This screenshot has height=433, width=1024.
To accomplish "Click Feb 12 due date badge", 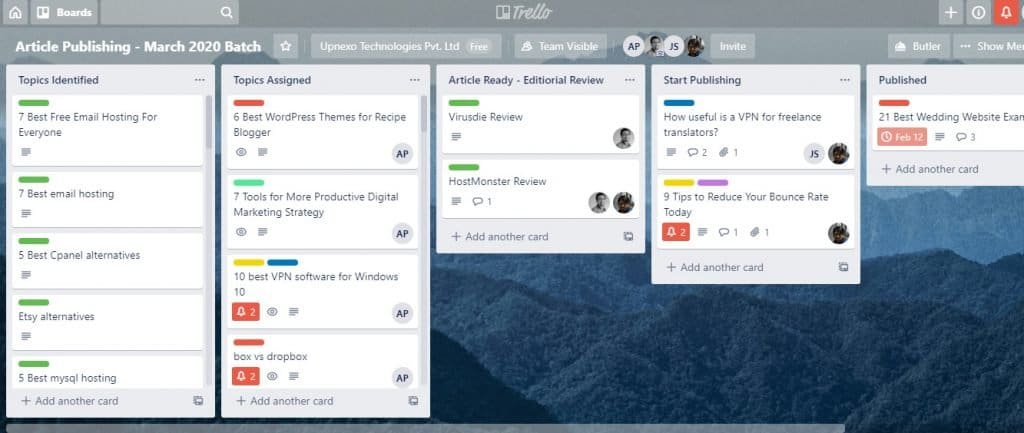I will click(x=903, y=136).
